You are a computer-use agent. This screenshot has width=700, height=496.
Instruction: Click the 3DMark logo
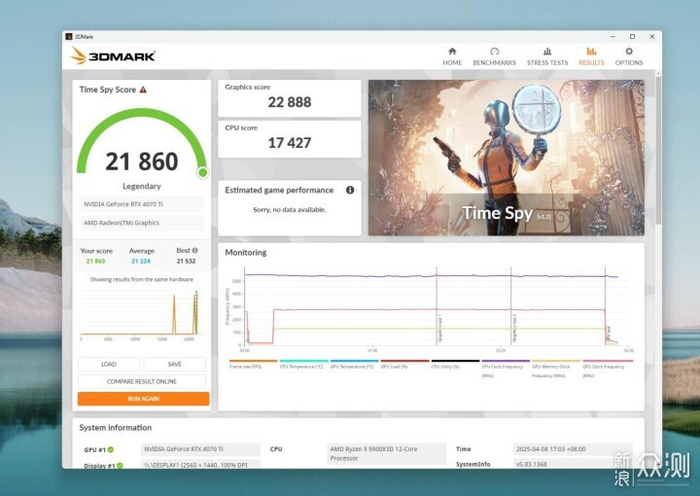(113, 56)
